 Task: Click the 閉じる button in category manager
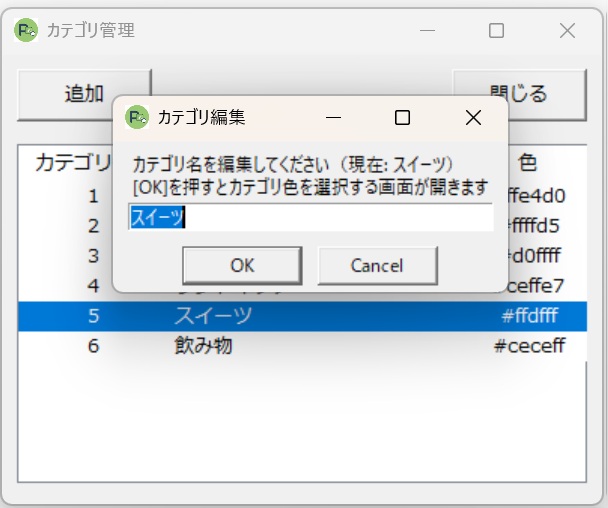tap(520, 95)
